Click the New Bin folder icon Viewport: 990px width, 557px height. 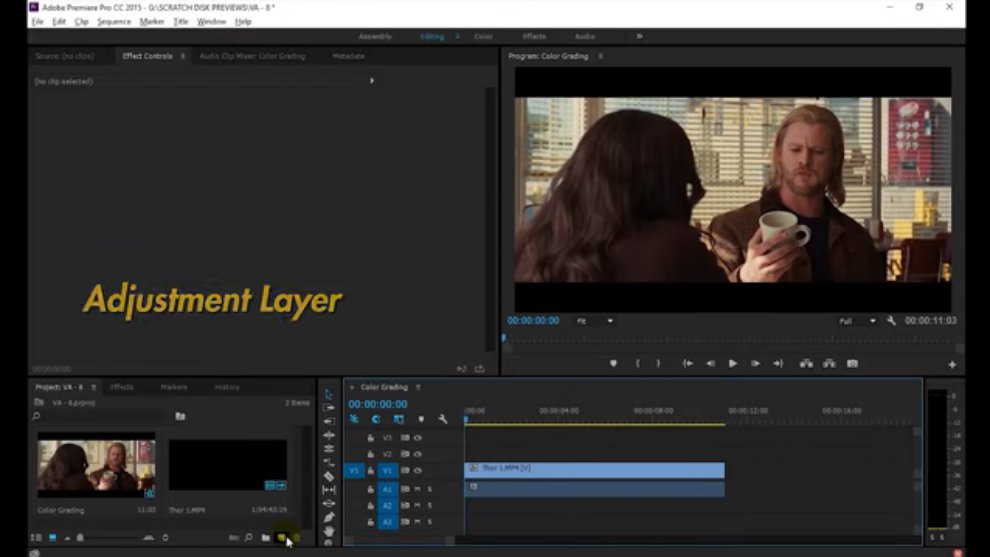266,538
